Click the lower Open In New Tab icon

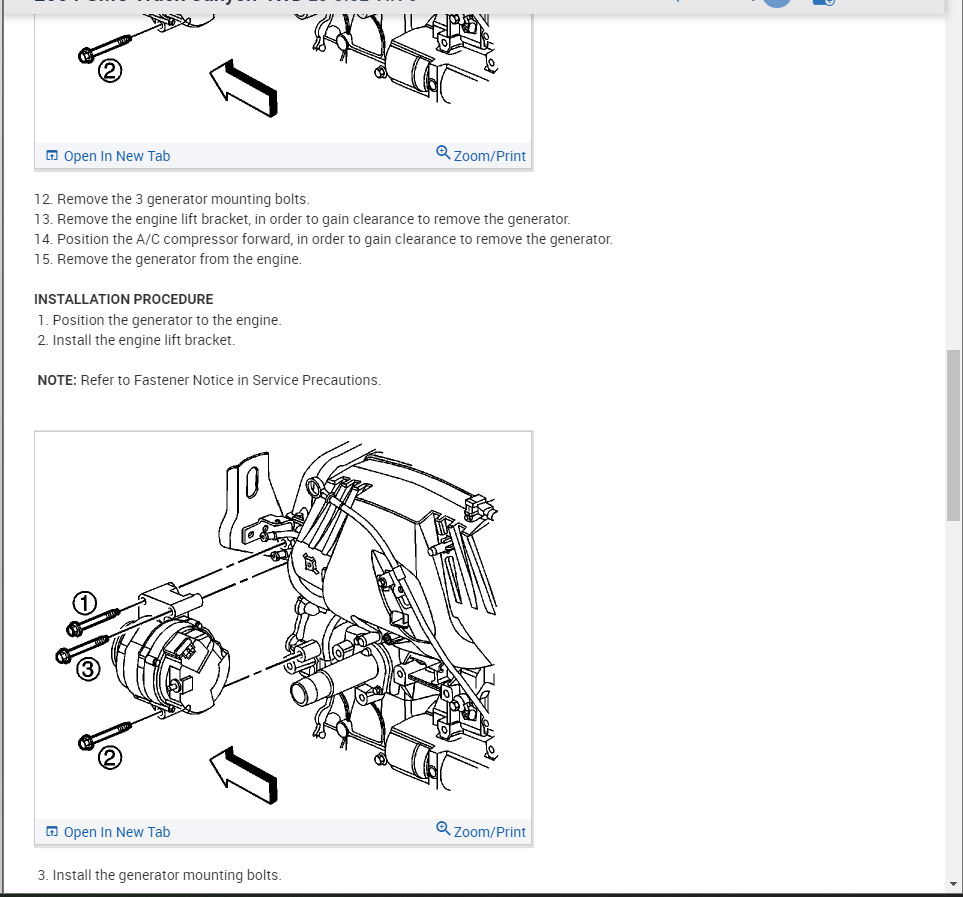(x=52, y=832)
